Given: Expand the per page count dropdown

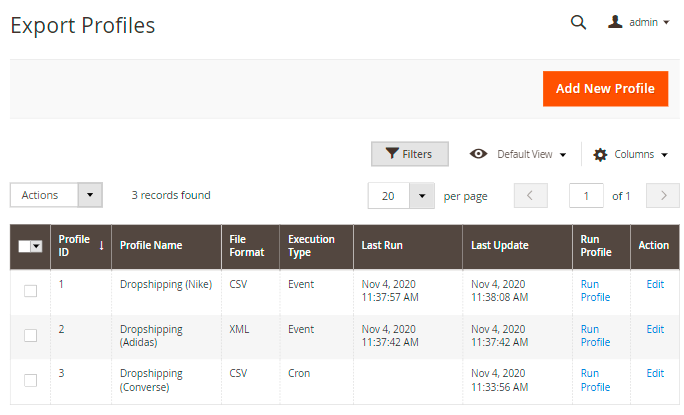Looking at the screenshot, I should (x=423, y=196).
